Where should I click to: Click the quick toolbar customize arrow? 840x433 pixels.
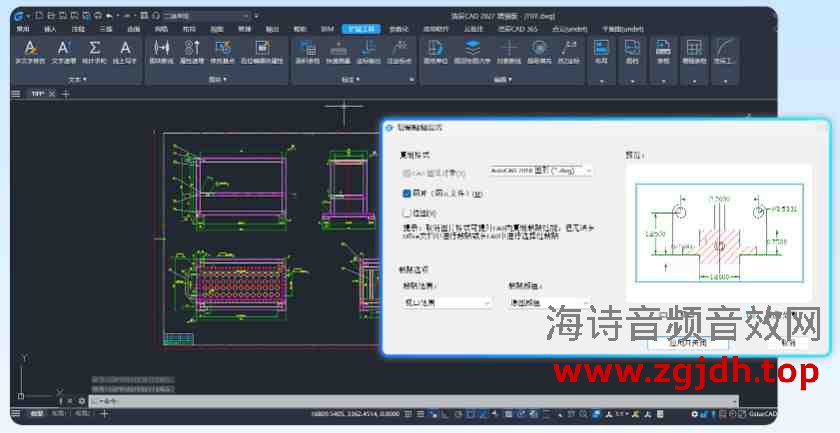pos(257,16)
